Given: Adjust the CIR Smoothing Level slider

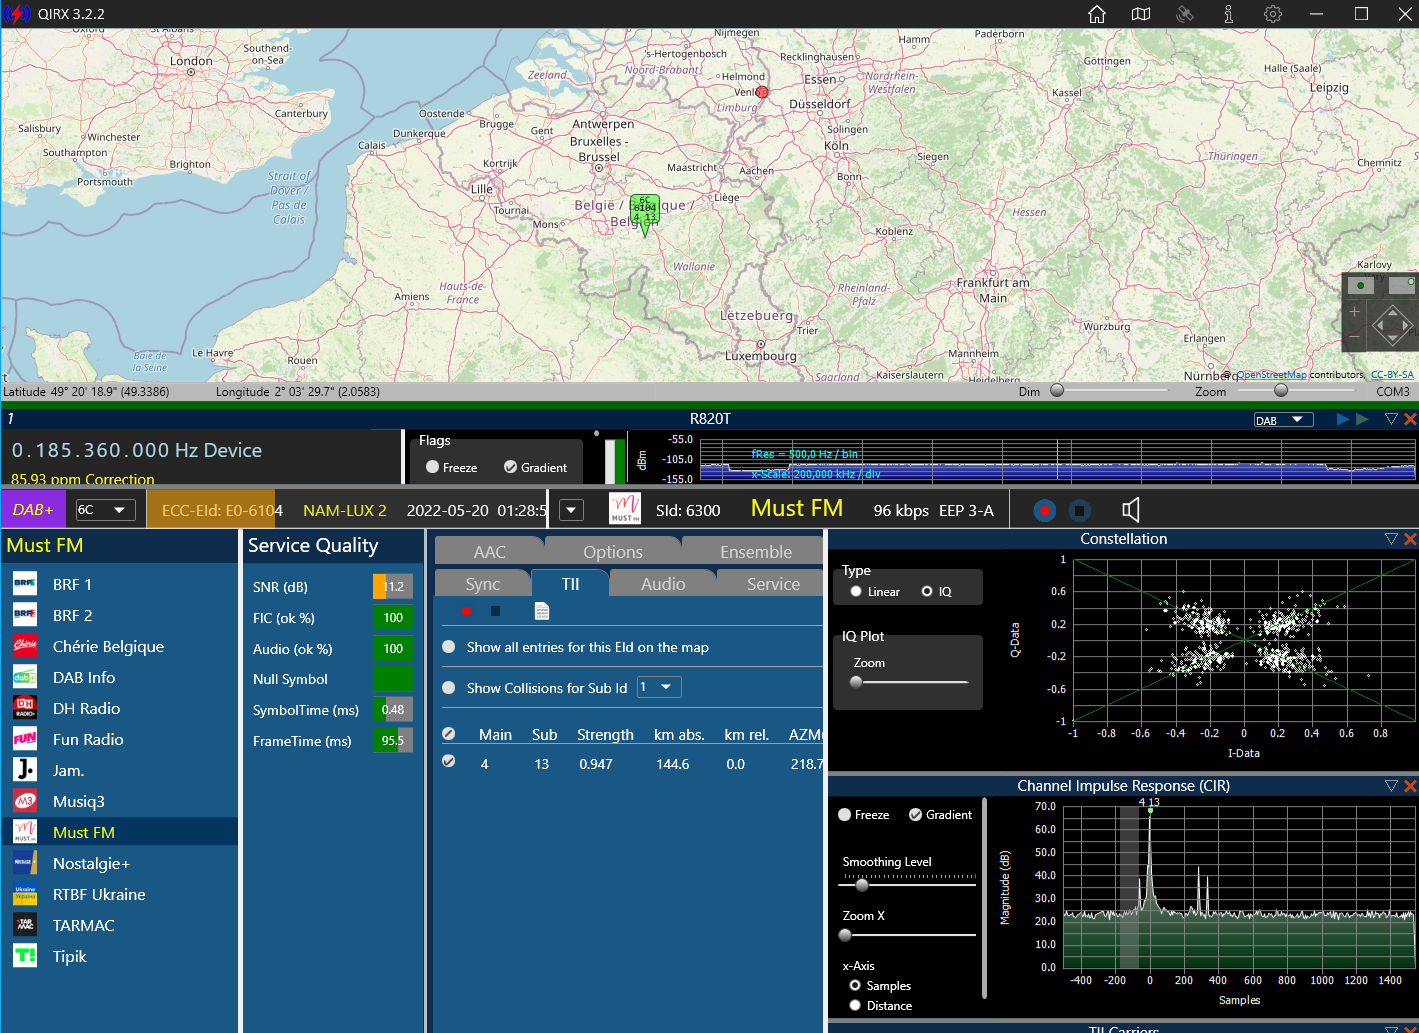Looking at the screenshot, I should (x=862, y=885).
